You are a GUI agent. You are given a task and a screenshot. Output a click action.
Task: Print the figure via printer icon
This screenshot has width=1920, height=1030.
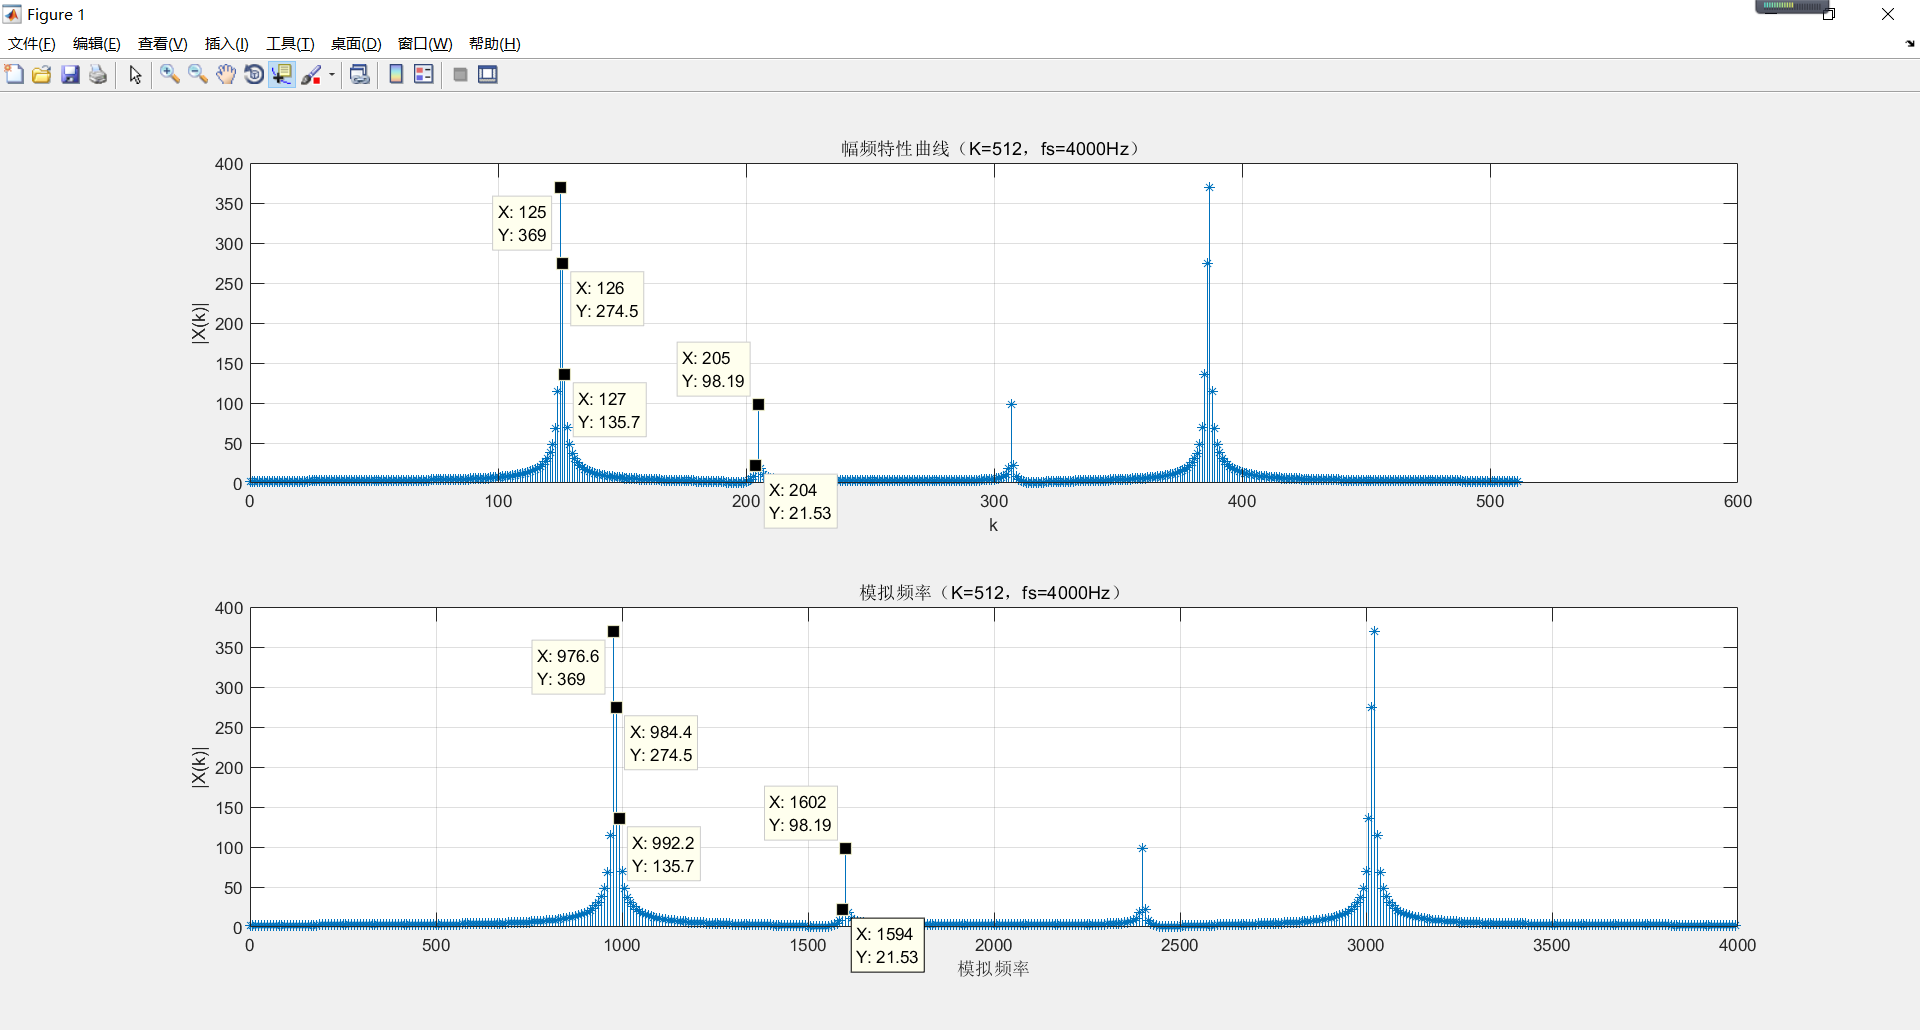click(x=98, y=74)
